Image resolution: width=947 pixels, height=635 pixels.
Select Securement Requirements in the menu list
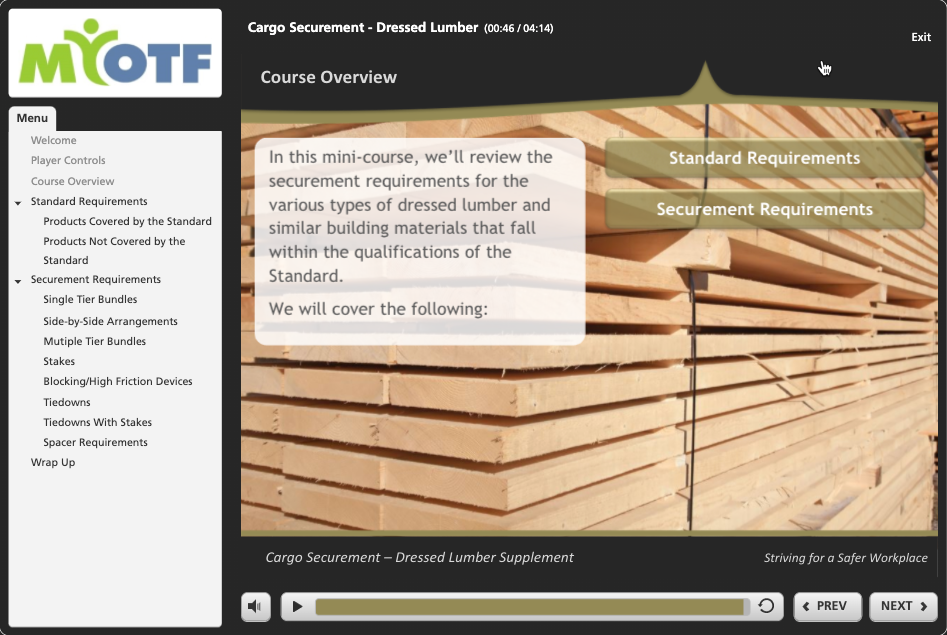[95, 279]
